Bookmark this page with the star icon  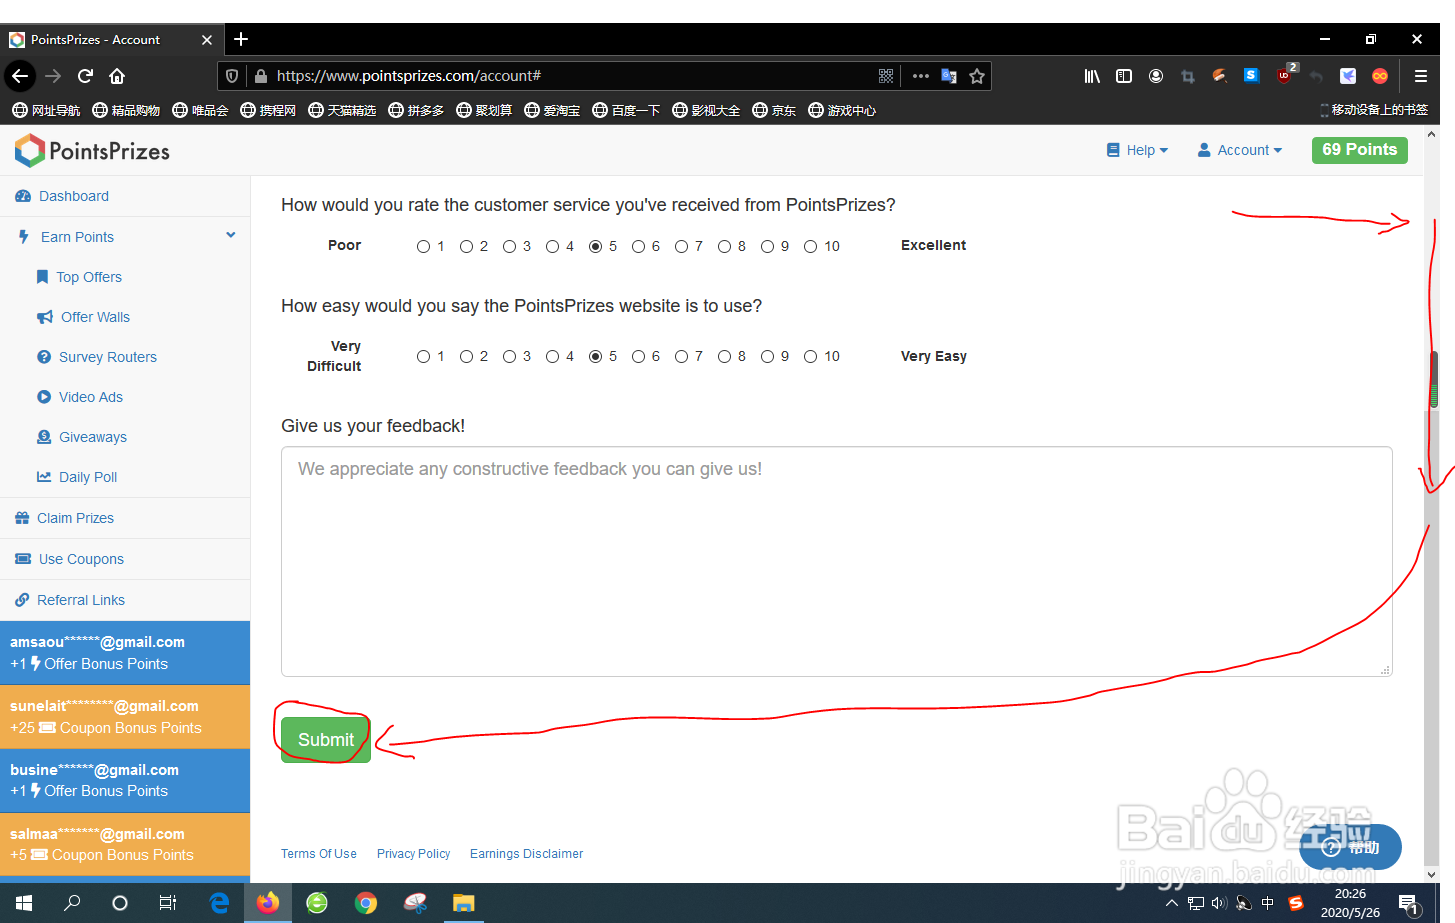tap(977, 76)
